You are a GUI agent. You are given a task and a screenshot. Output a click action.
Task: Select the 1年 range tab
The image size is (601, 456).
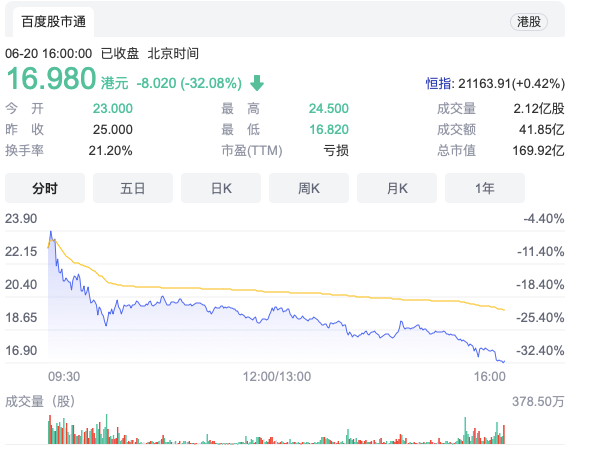(x=485, y=188)
